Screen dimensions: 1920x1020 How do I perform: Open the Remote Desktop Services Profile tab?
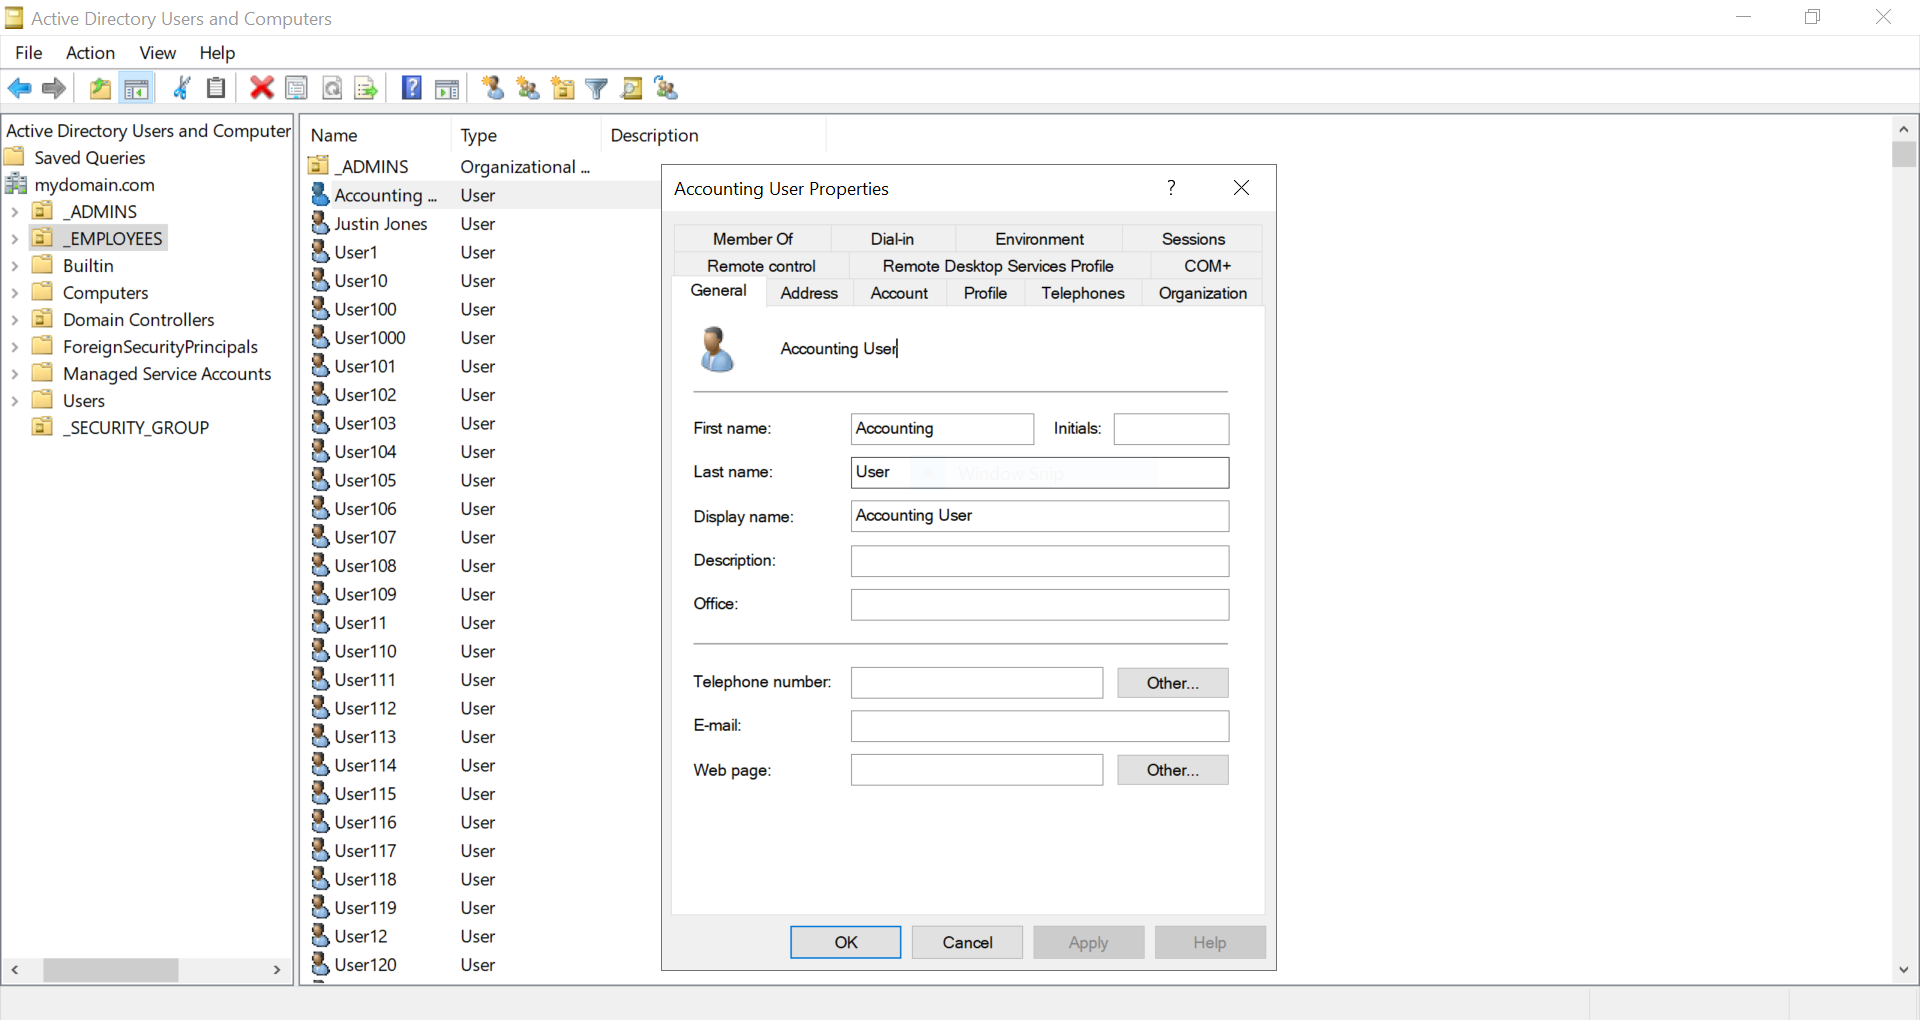tap(998, 266)
